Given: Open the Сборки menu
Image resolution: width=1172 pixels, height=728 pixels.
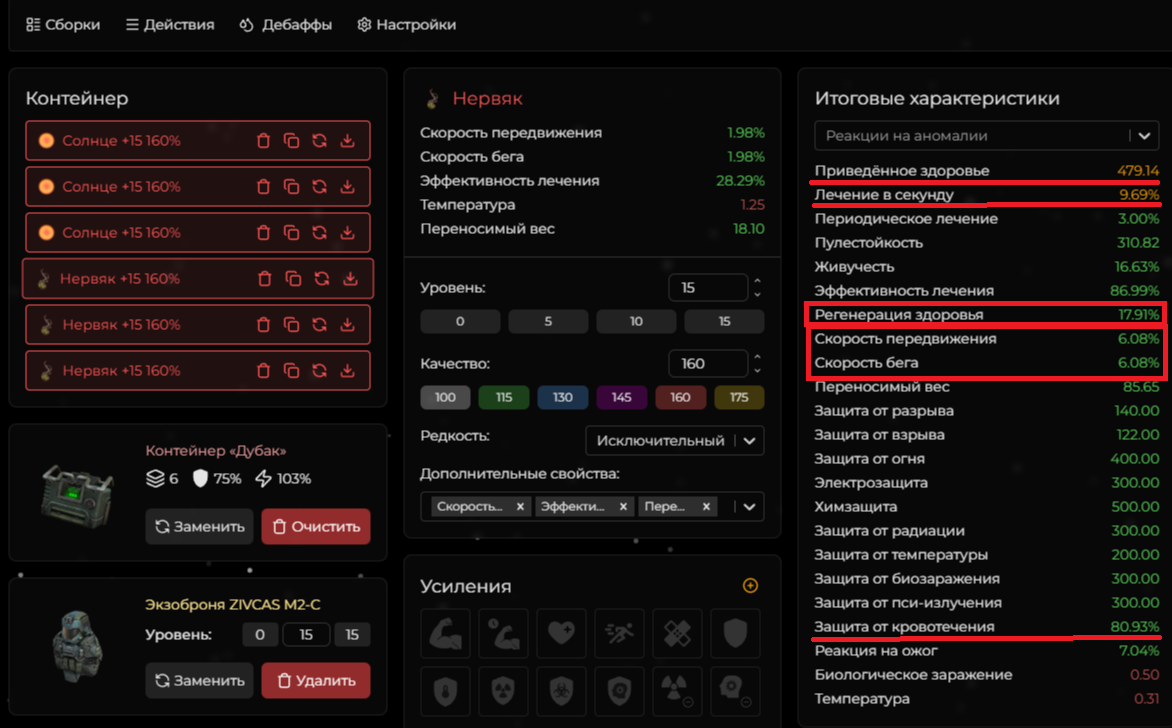Looking at the screenshot, I should (x=63, y=24).
